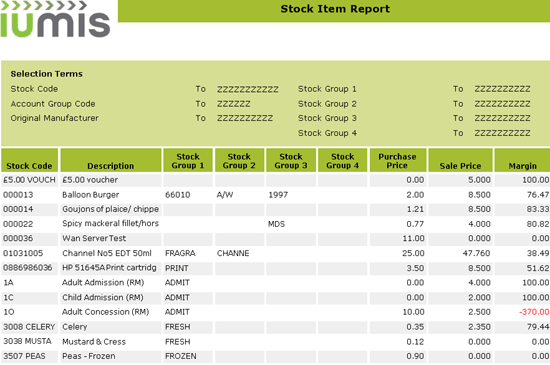Select the FROZEN stock group cell
Viewport: 550px width, 365px height.
click(188, 356)
